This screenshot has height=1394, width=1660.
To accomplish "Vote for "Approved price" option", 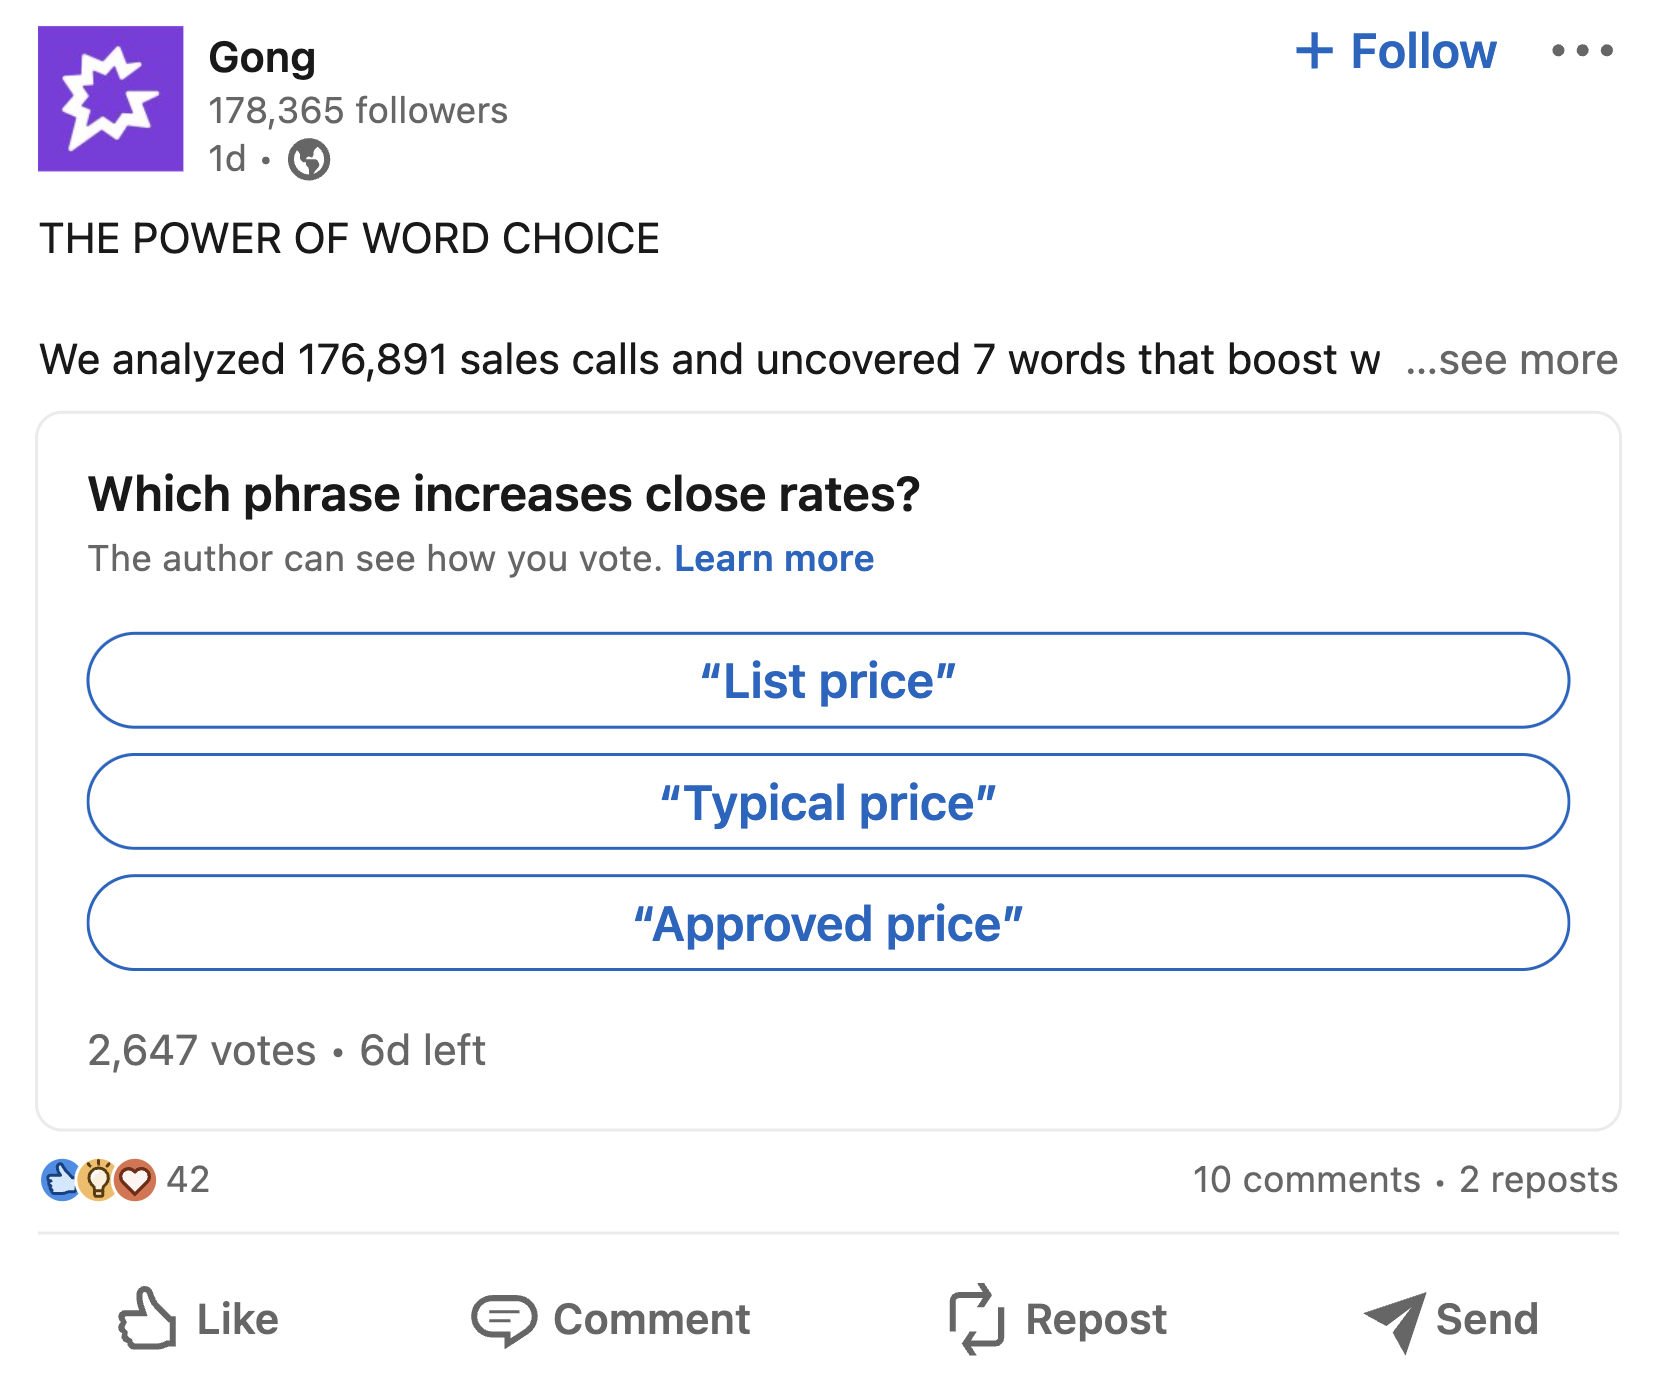I will [x=828, y=923].
